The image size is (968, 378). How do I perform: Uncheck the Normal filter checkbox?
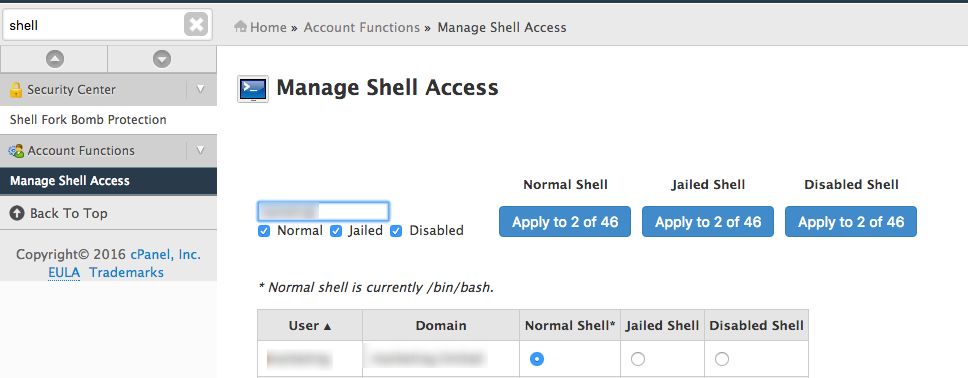pyautogui.click(x=264, y=231)
